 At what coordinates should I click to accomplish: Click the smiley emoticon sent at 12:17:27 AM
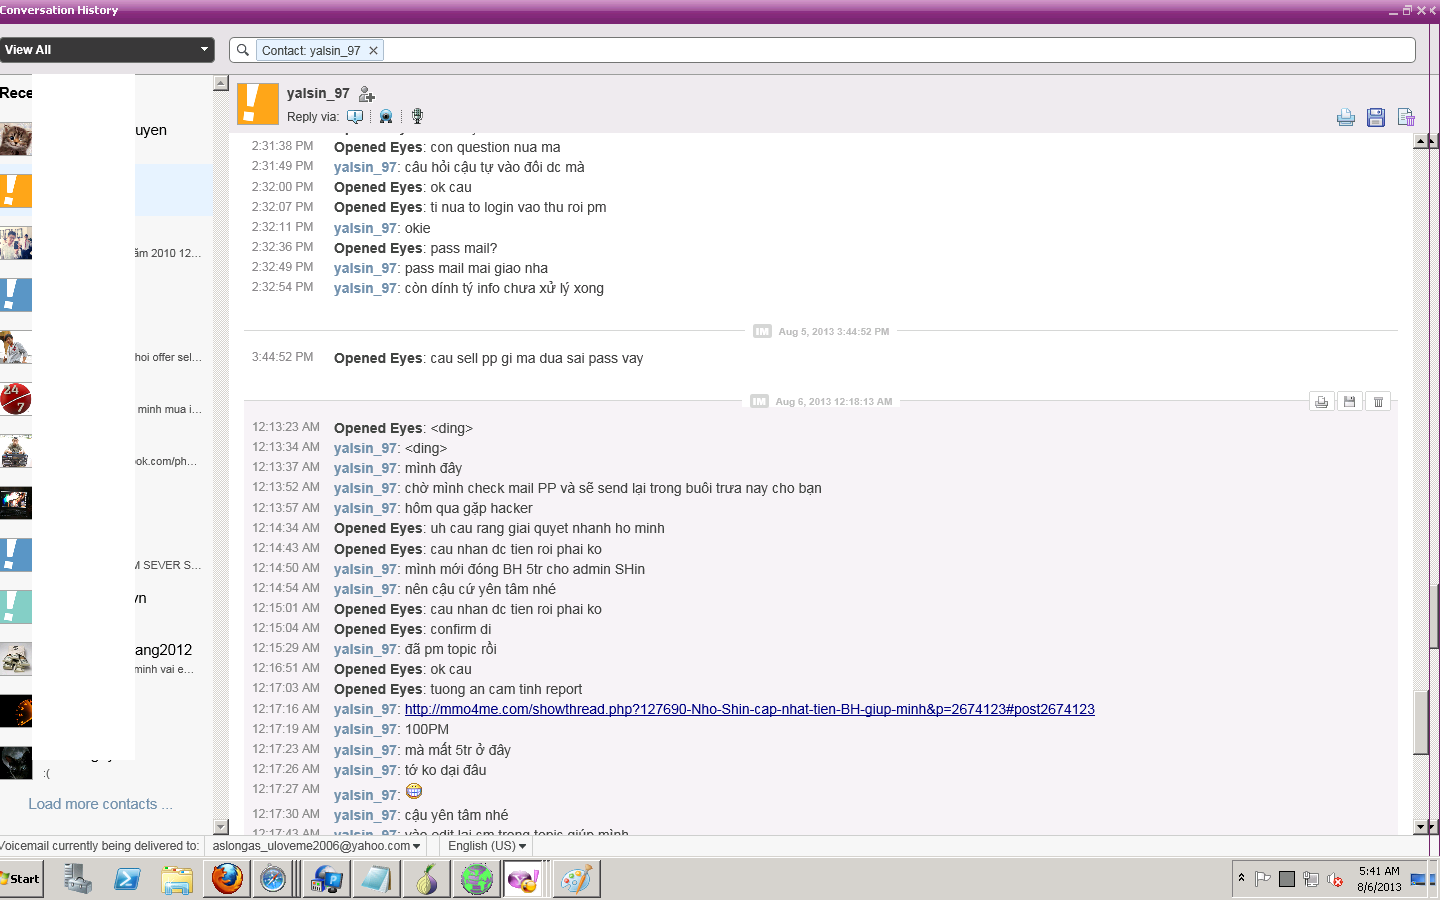click(414, 791)
